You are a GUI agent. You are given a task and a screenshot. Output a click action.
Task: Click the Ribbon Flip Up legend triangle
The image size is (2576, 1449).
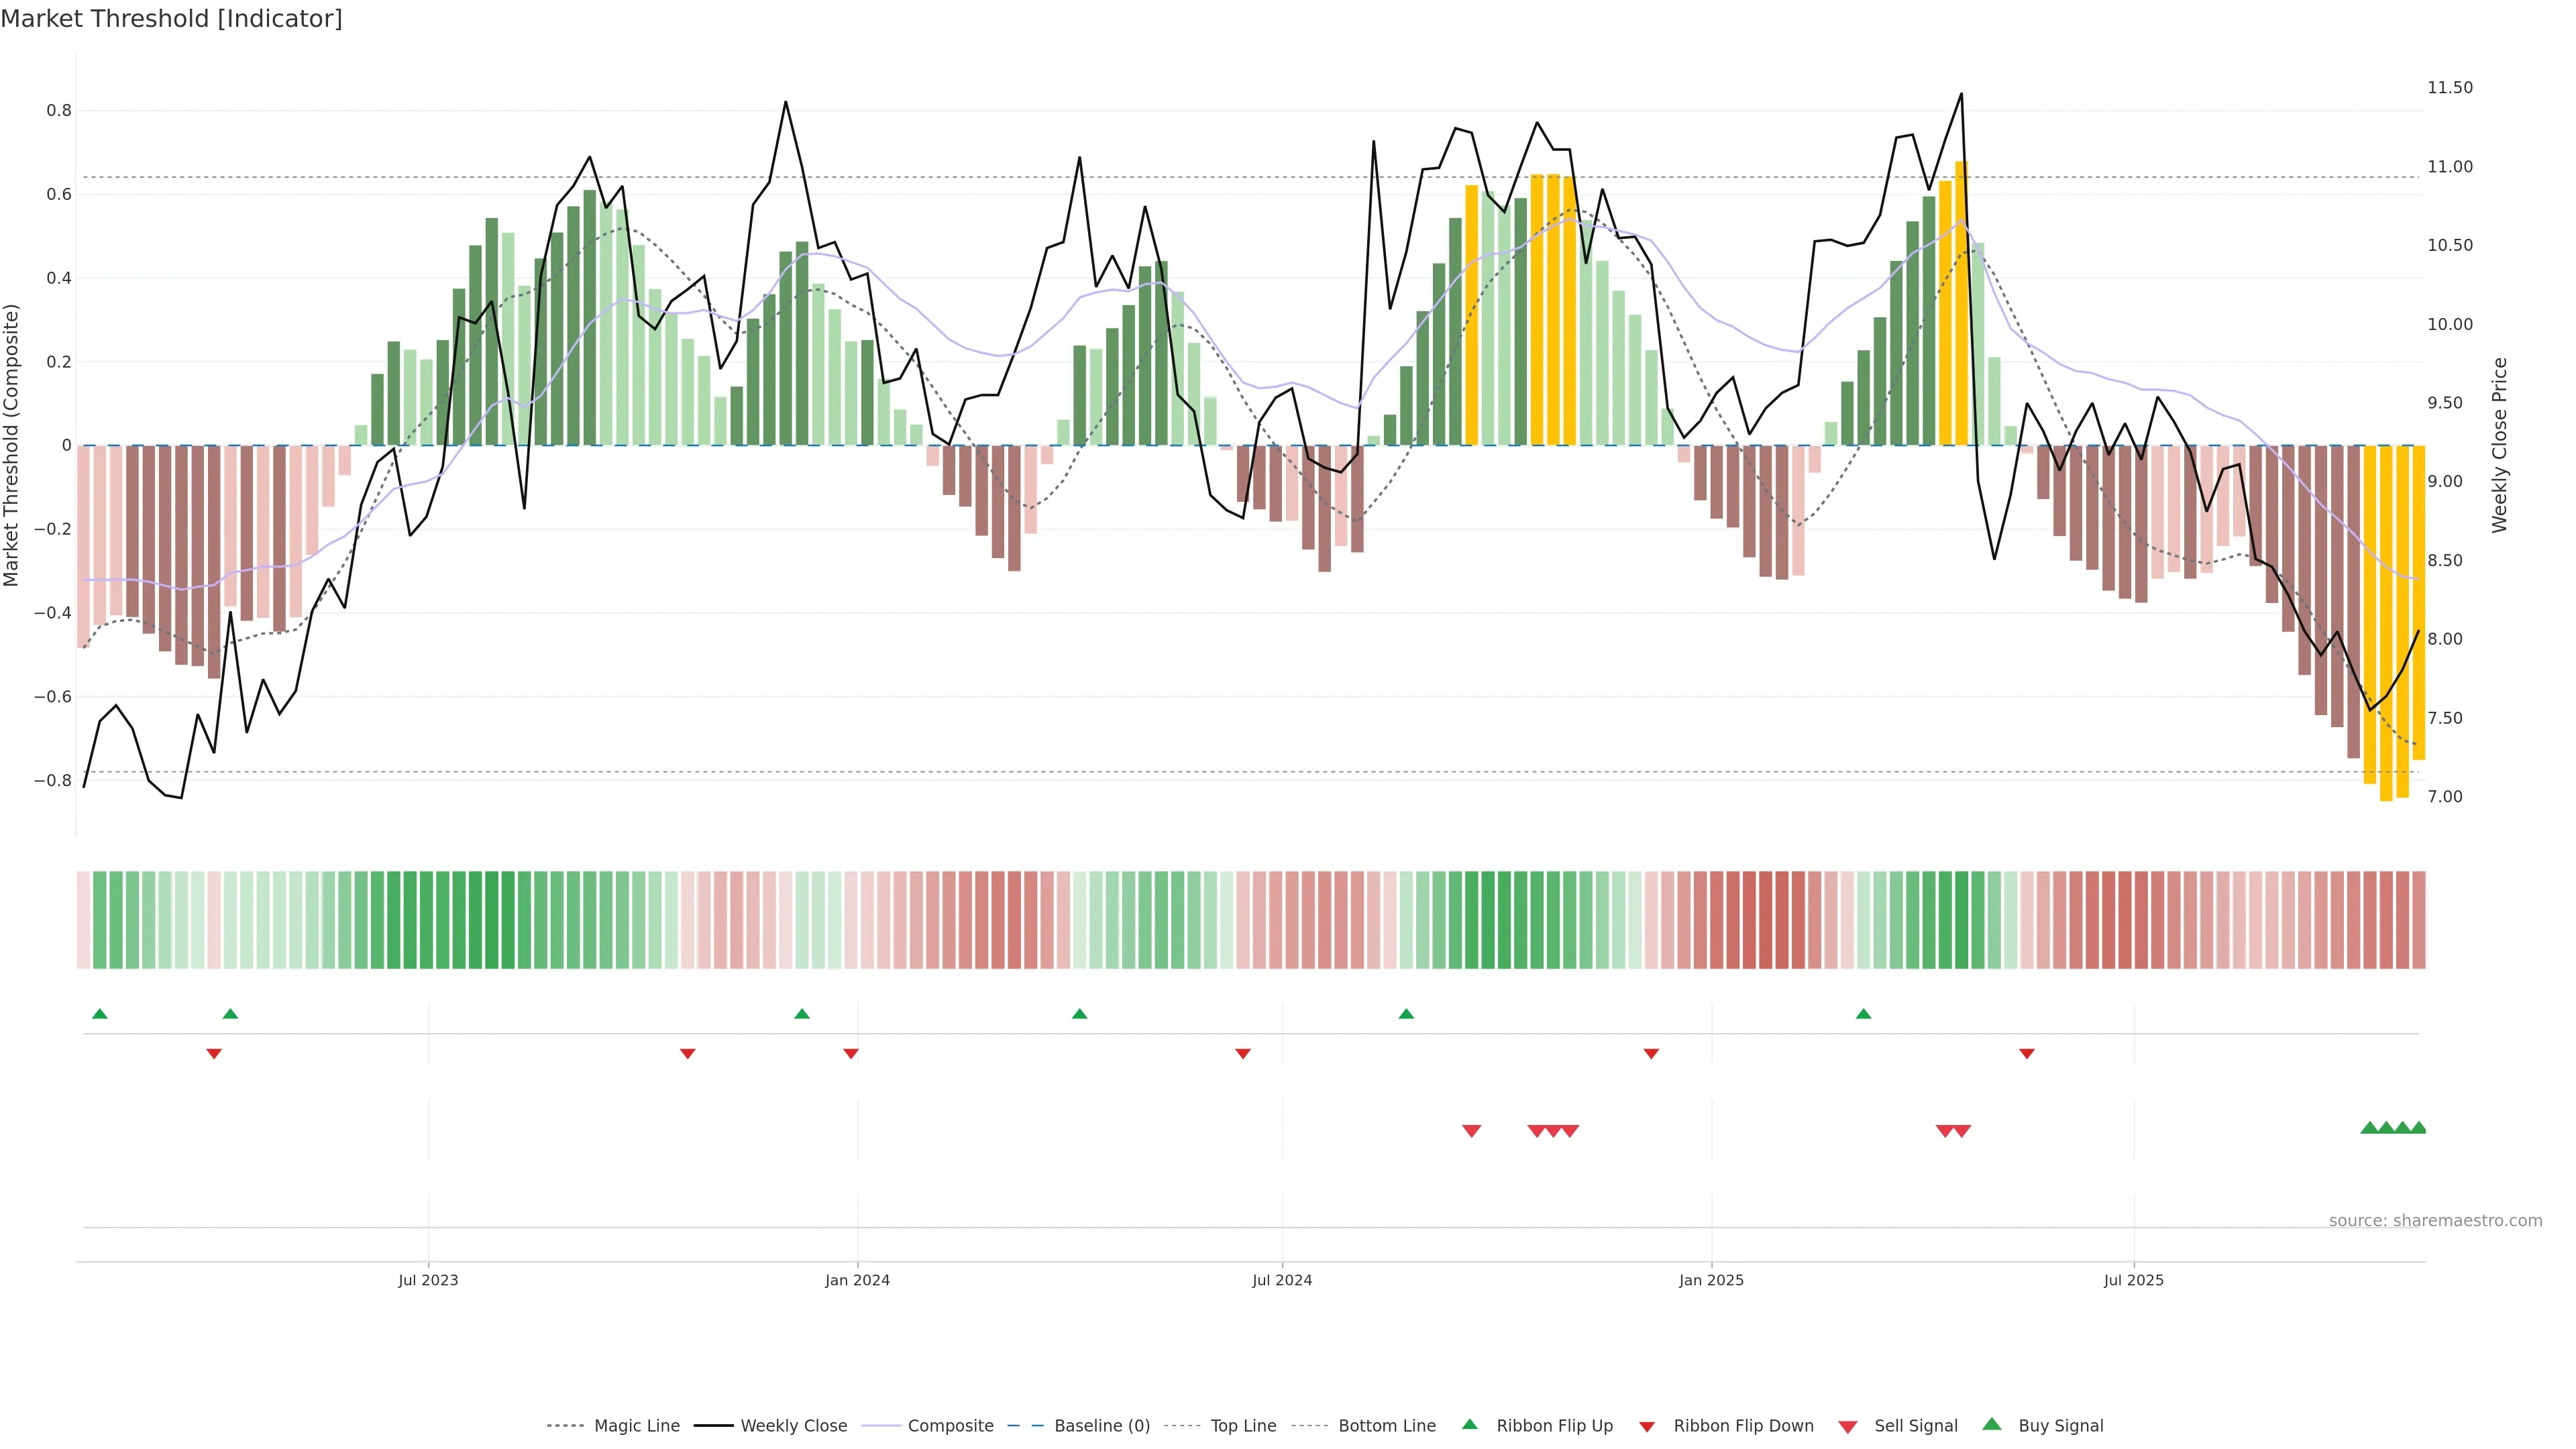pos(1469,1424)
